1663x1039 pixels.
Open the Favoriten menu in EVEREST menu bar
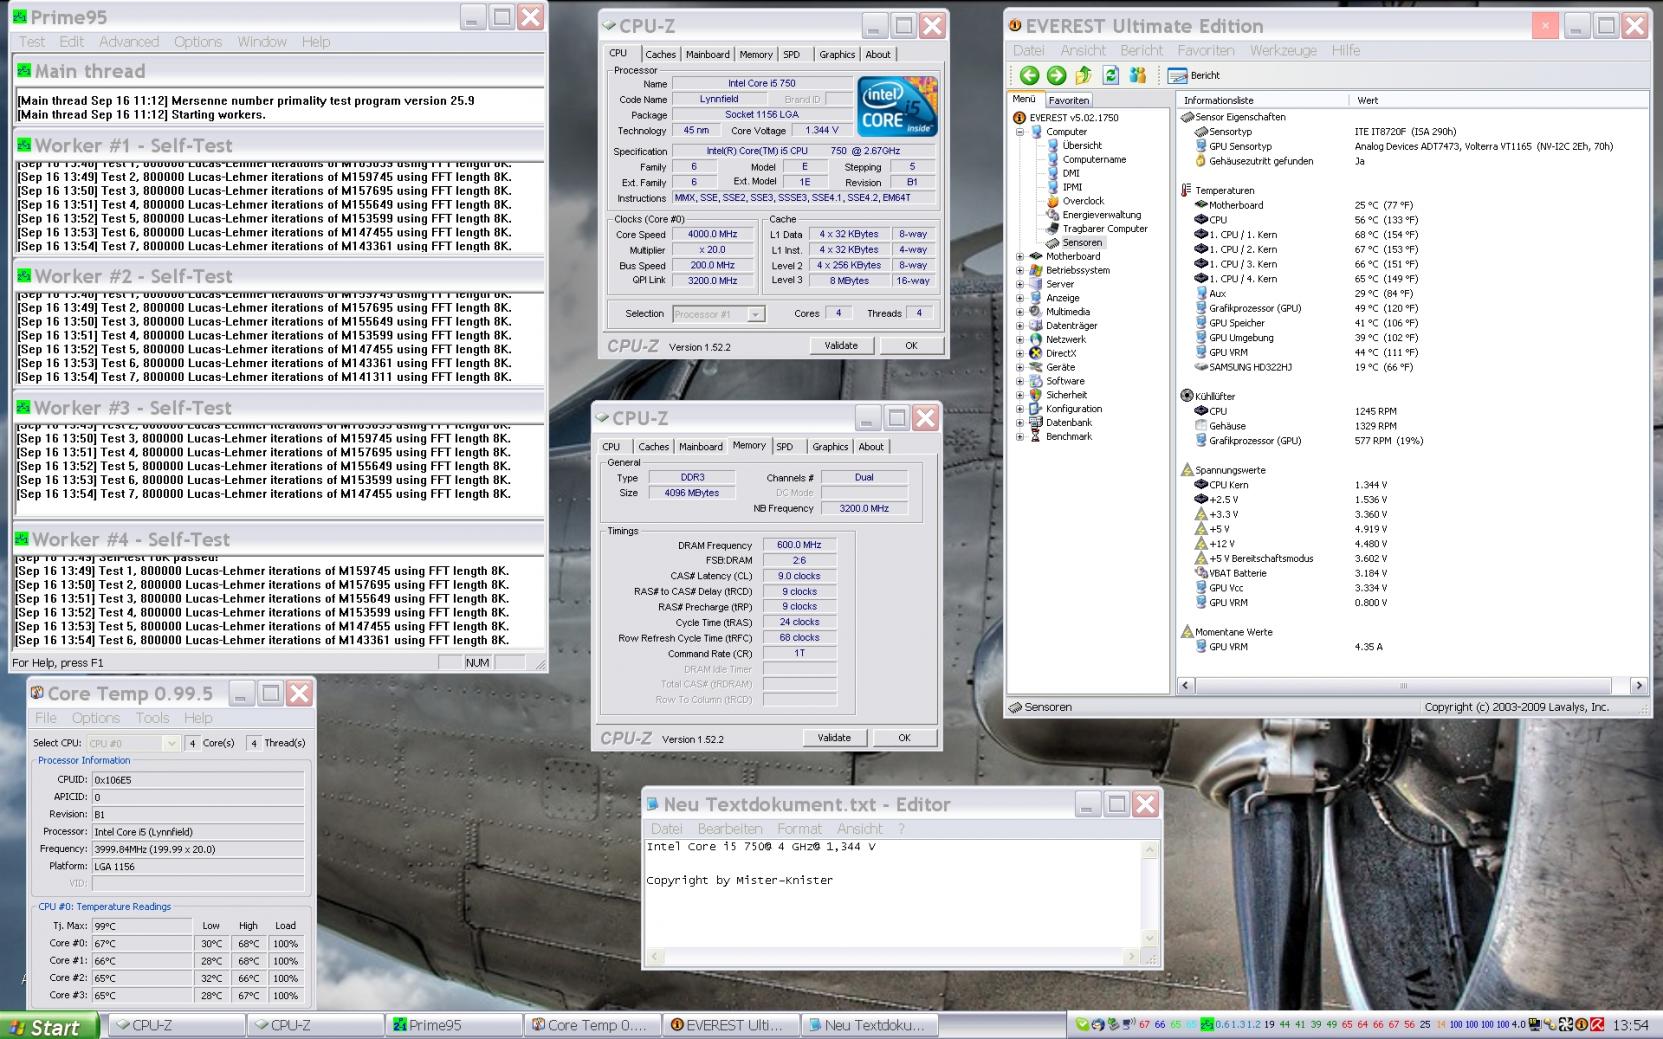[1206, 50]
